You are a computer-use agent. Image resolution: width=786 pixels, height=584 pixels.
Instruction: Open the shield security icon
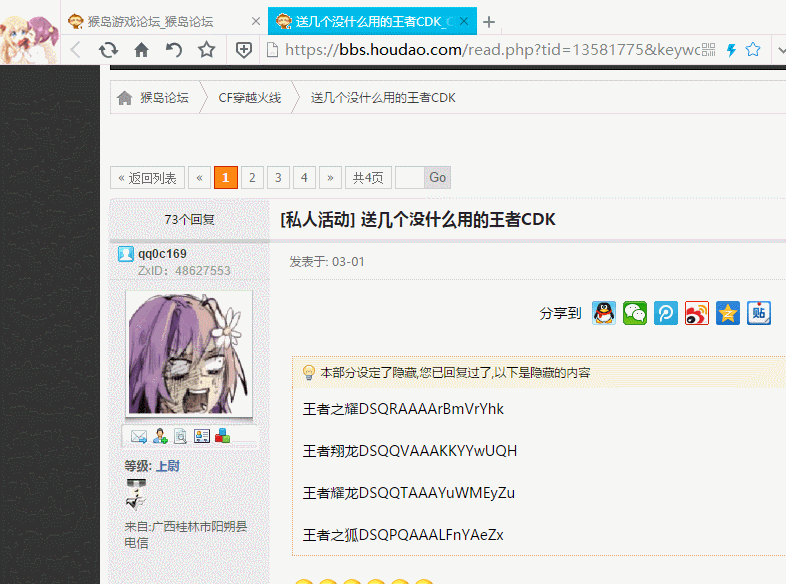[244, 50]
